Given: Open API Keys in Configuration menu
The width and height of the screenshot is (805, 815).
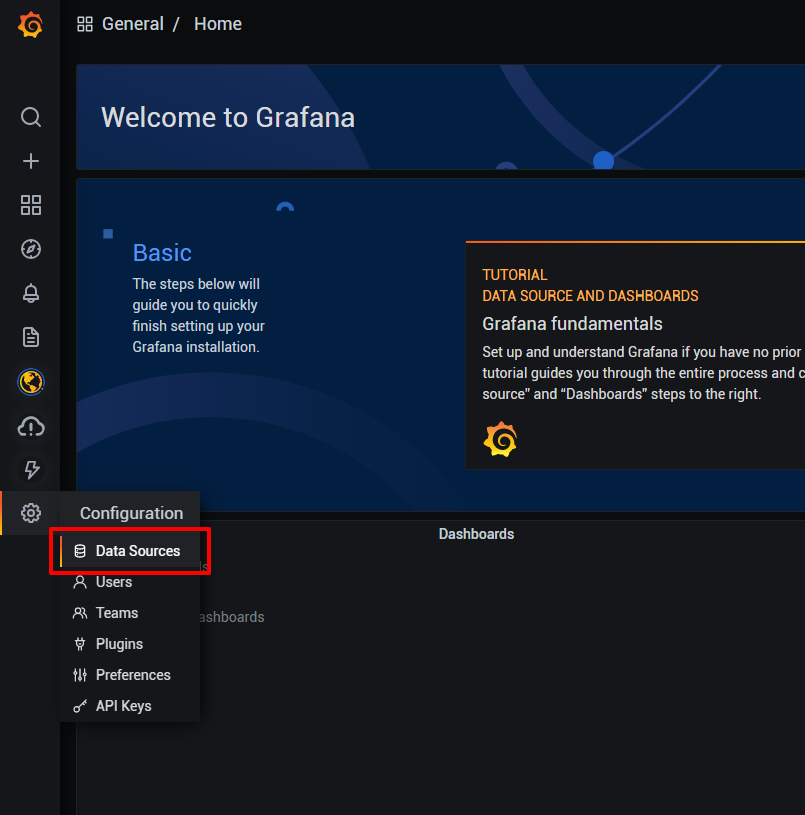Looking at the screenshot, I should [130, 706].
